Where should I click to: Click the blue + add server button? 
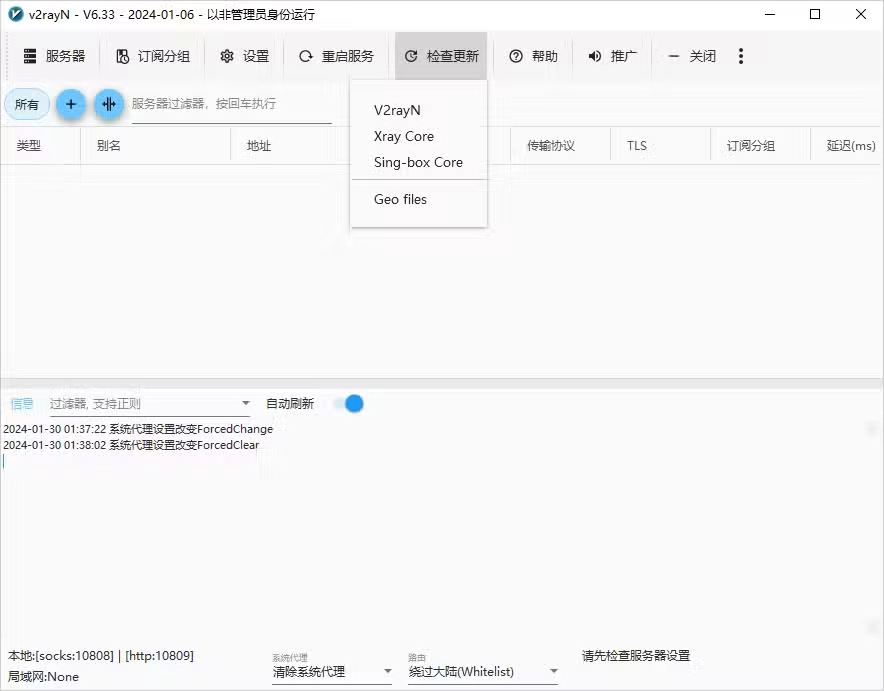click(70, 104)
